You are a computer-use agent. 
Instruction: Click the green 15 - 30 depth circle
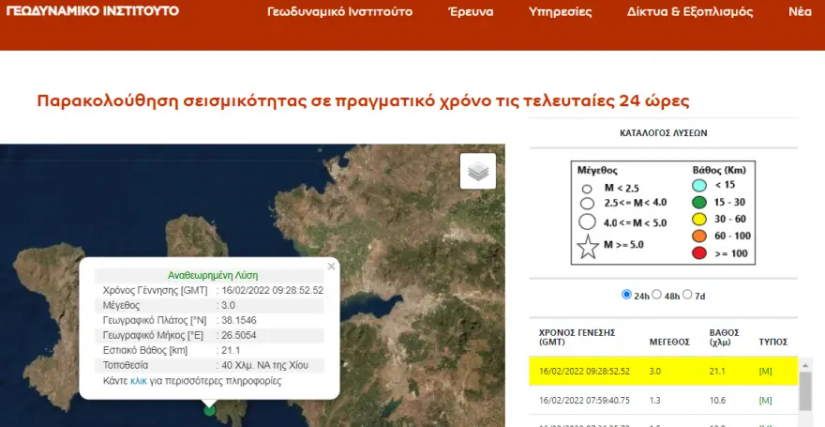700,202
